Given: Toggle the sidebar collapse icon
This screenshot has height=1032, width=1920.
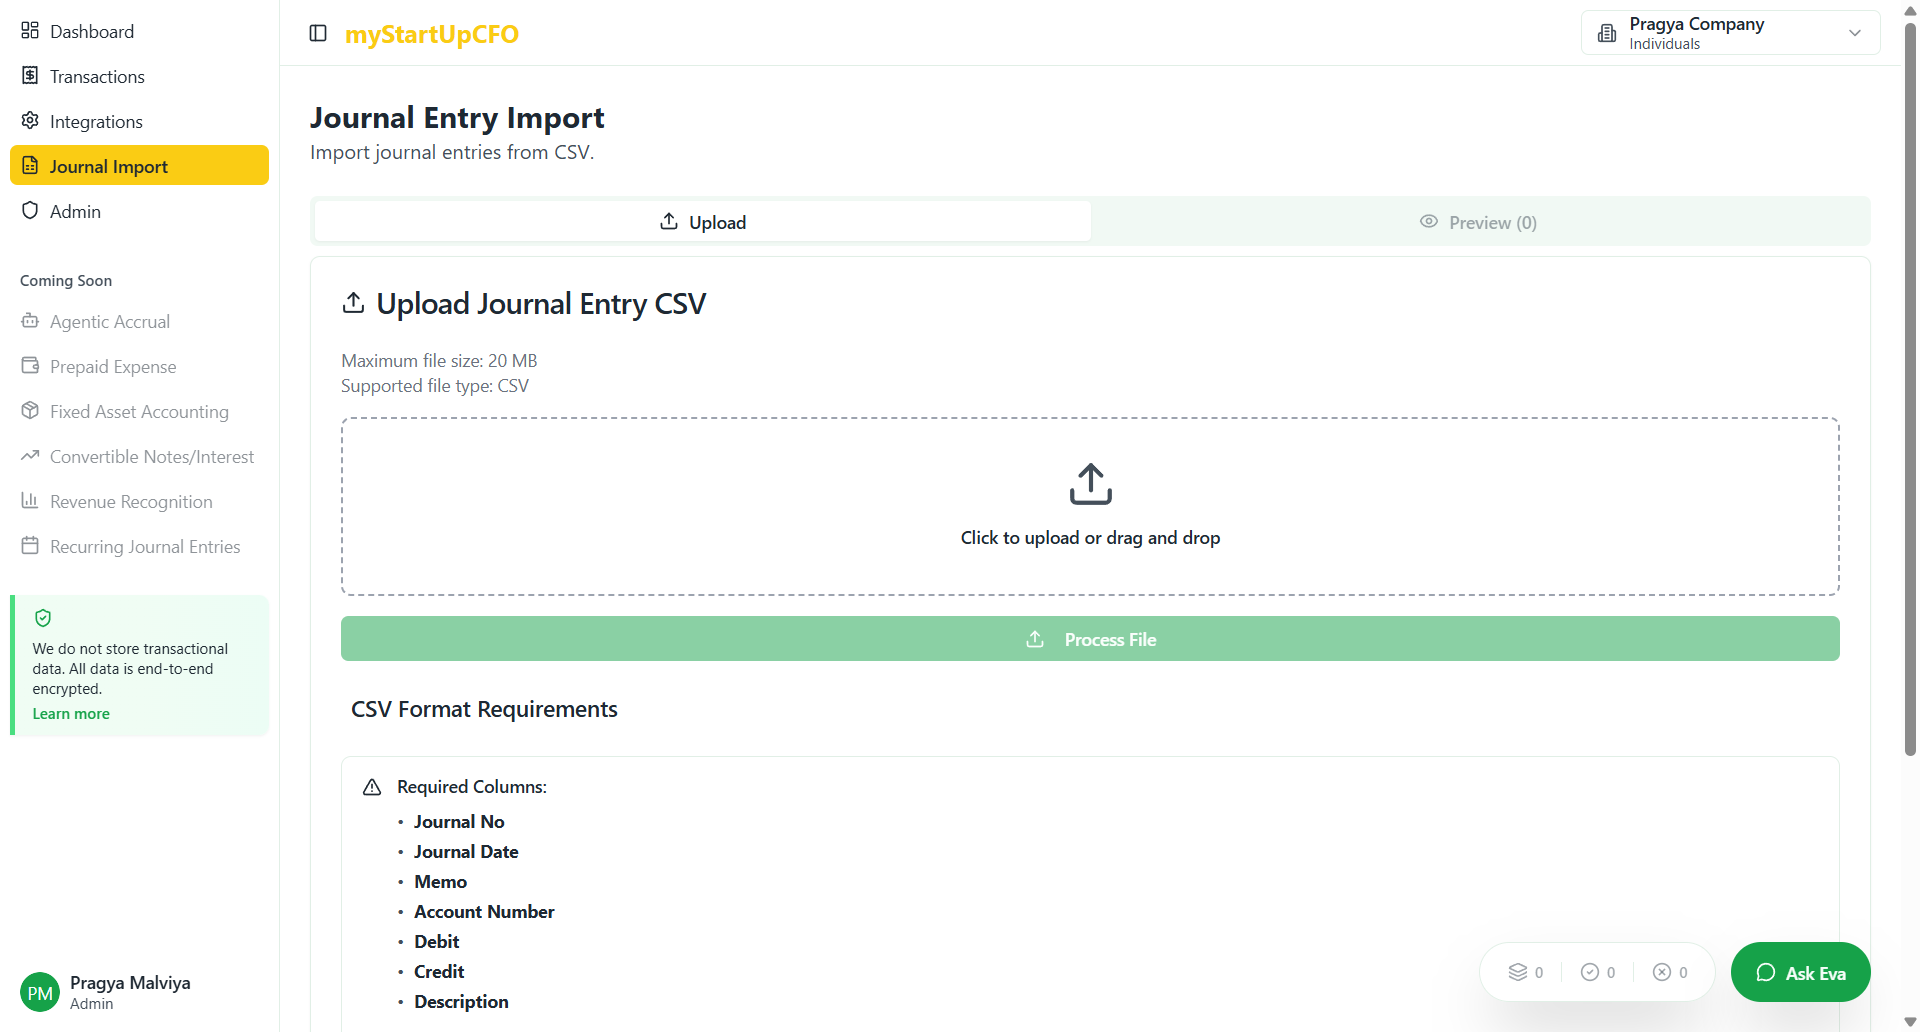Looking at the screenshot, I should pos(318,33).
